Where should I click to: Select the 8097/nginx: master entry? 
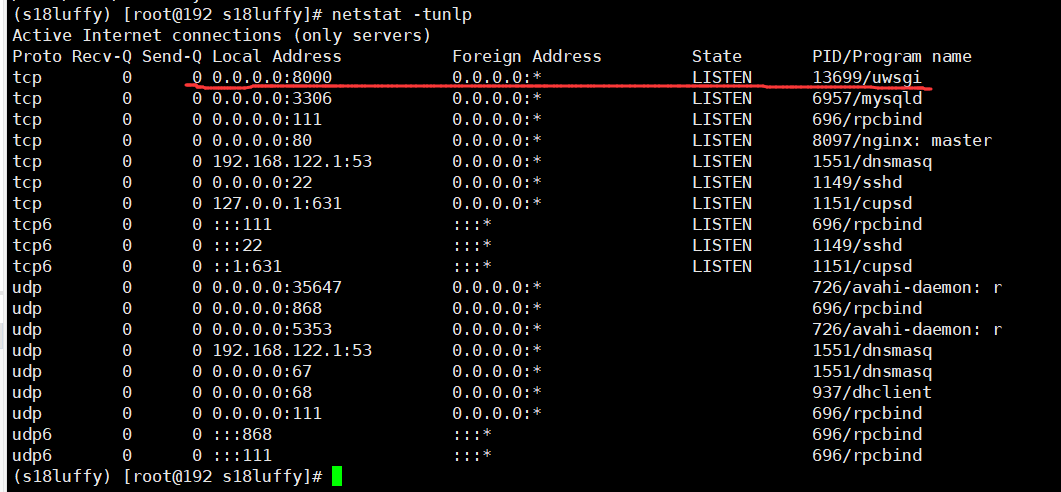coord(902,140)
